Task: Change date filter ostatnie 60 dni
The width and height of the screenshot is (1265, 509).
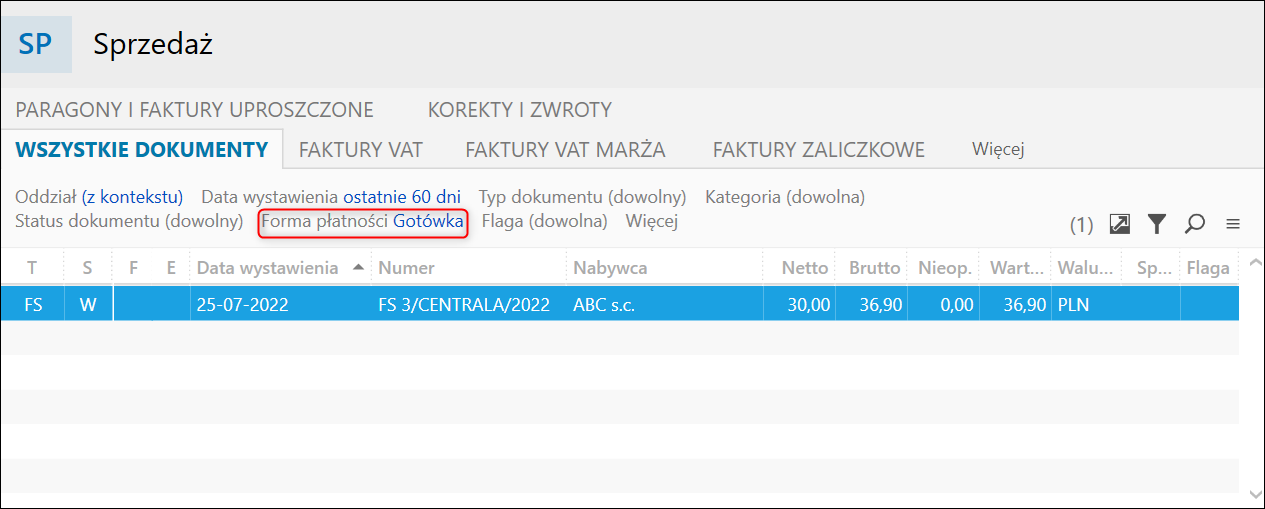Action: pyautogui.click(x=402, y=197)
